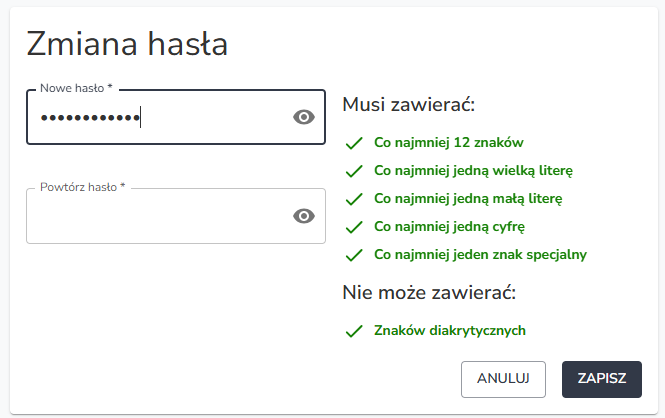Click checkmark next to jedną cyfrę rule
Viewport: 665px width, 418px height.
354,227
